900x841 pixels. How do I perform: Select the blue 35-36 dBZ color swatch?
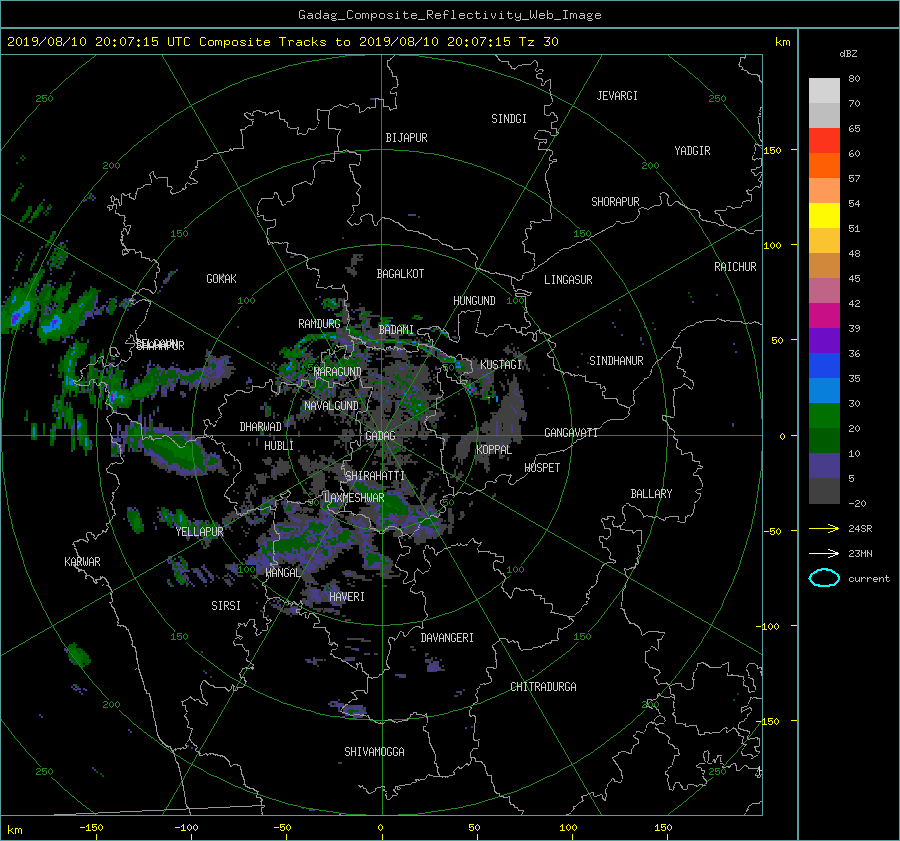pyautogui.click(x=824, y=366)
